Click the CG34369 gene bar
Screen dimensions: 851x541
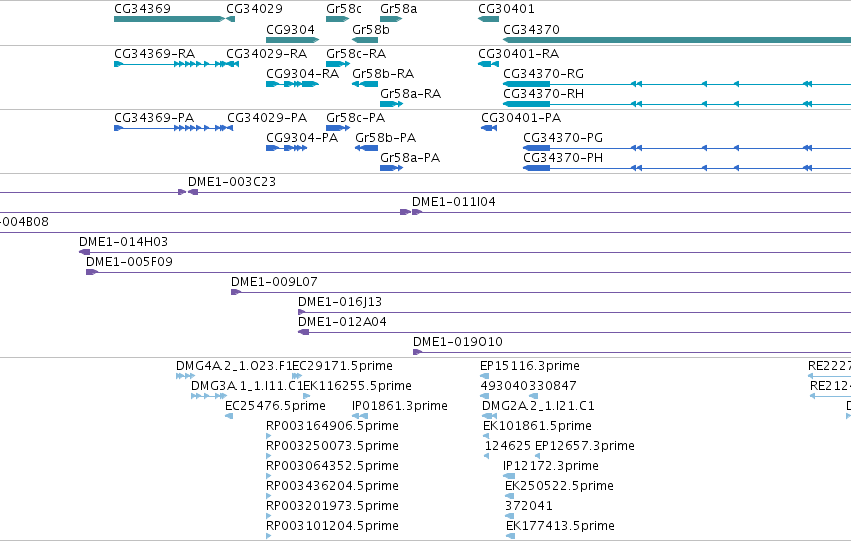[x=169, y=19]
